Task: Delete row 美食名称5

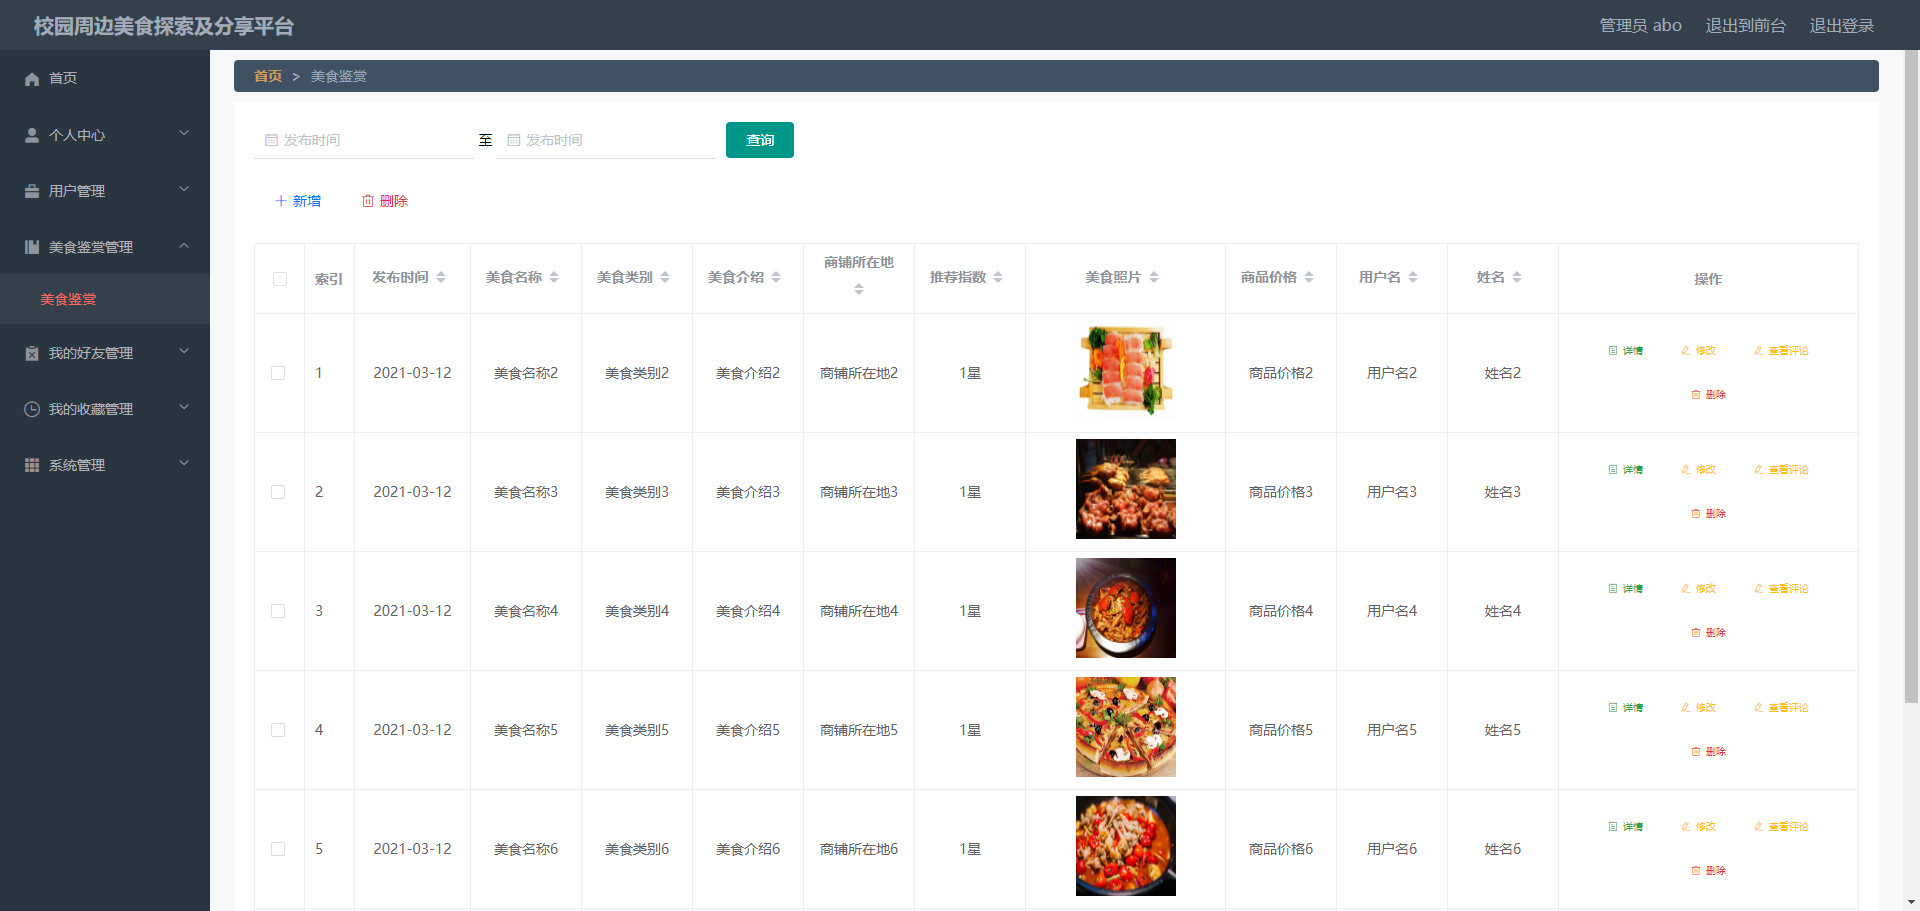Action: point(1708,752)
